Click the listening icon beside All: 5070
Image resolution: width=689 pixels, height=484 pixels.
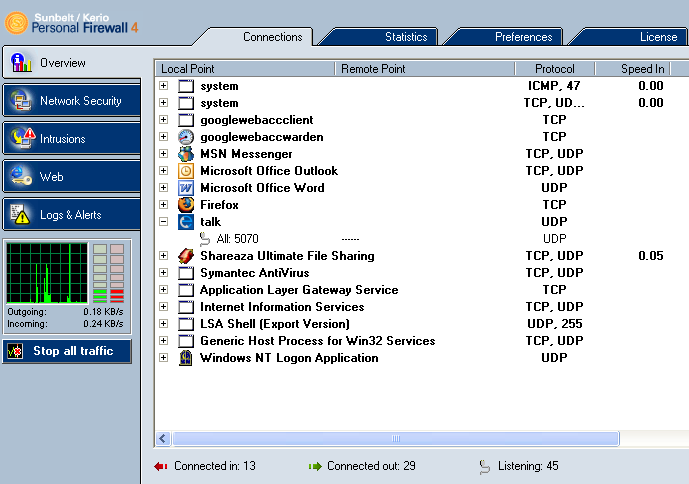click(x=205, y=239)
